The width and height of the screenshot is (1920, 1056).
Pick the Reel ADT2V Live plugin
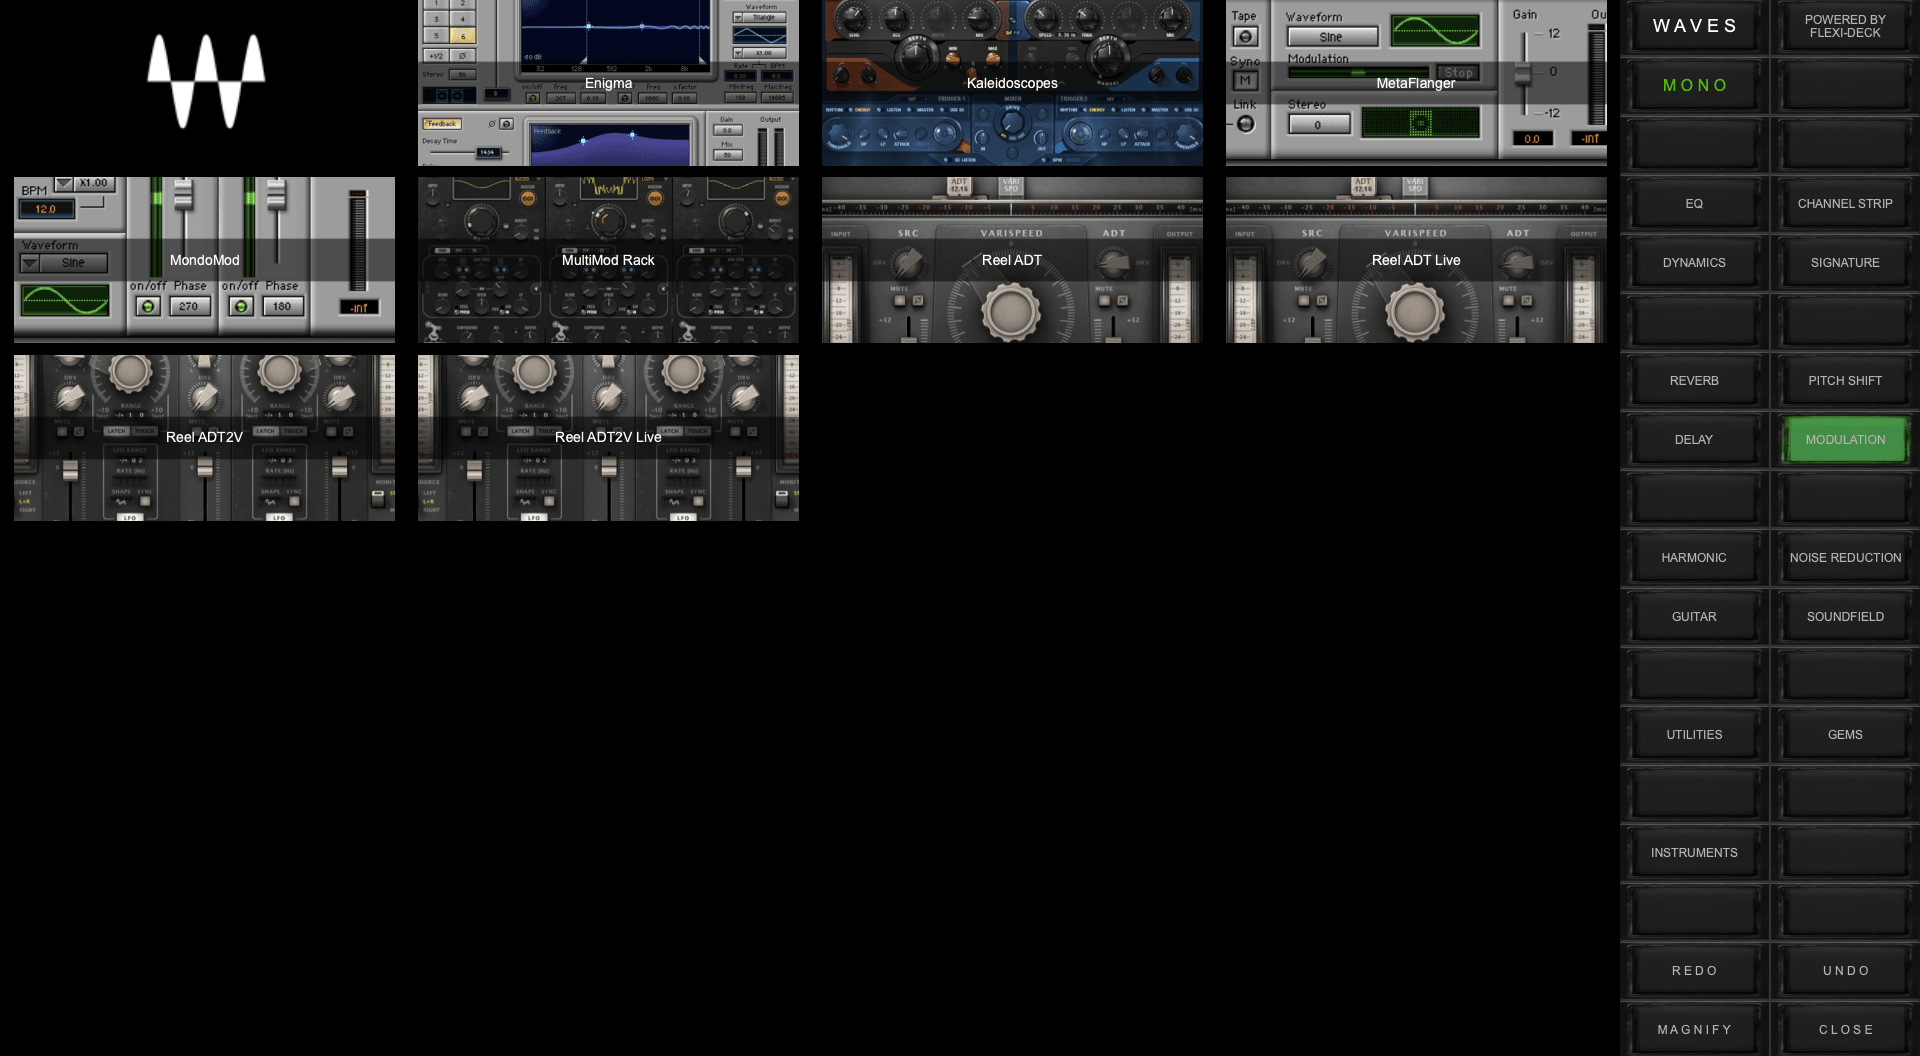tap(608, 437)
